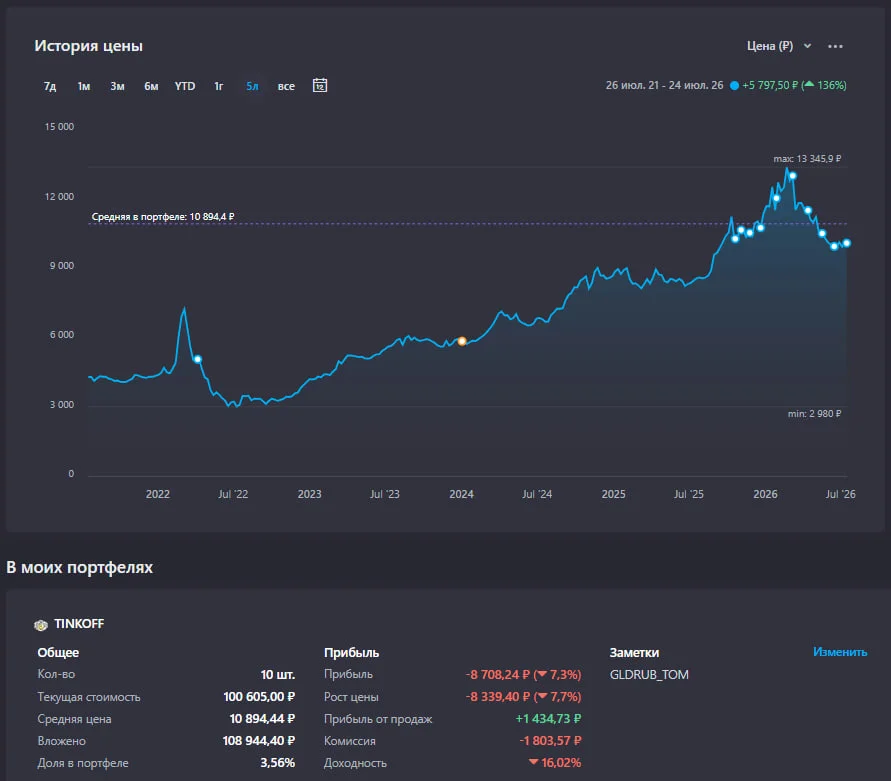This screenshot has width=891, height=781.
Task: Click Изменить to edit notes
Action: pyautogui.click(x=840, y=652)
